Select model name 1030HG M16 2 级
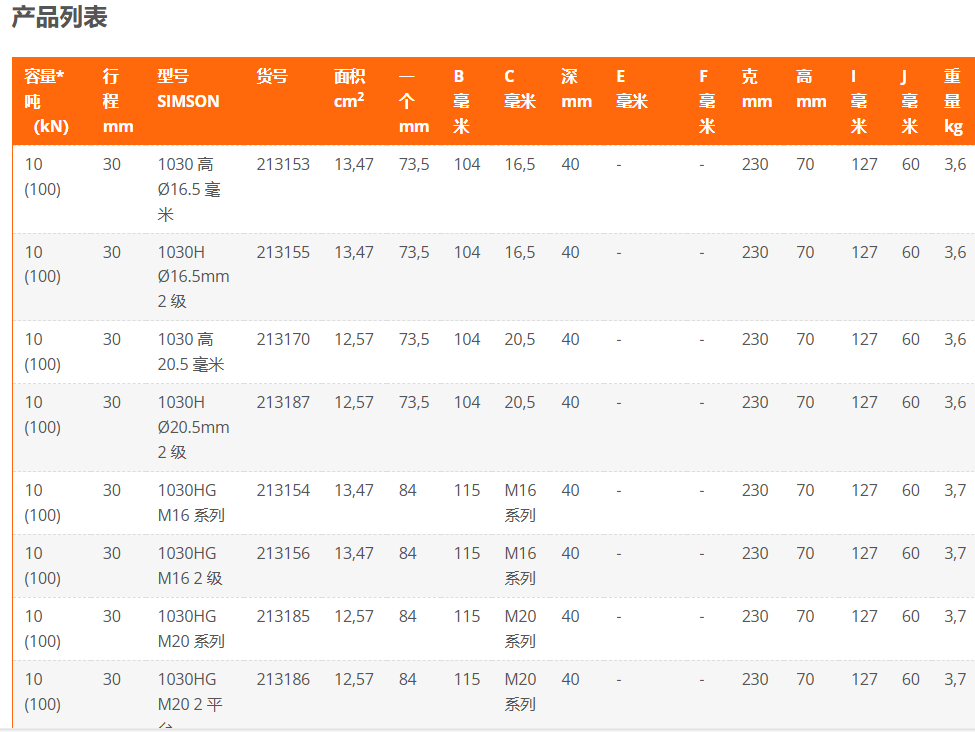 point(190,565)
